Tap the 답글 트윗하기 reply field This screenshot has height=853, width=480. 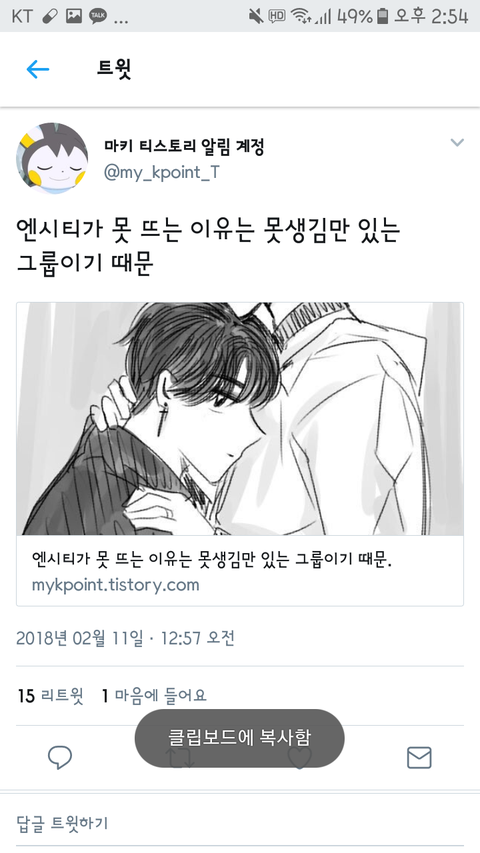point(240,823)
